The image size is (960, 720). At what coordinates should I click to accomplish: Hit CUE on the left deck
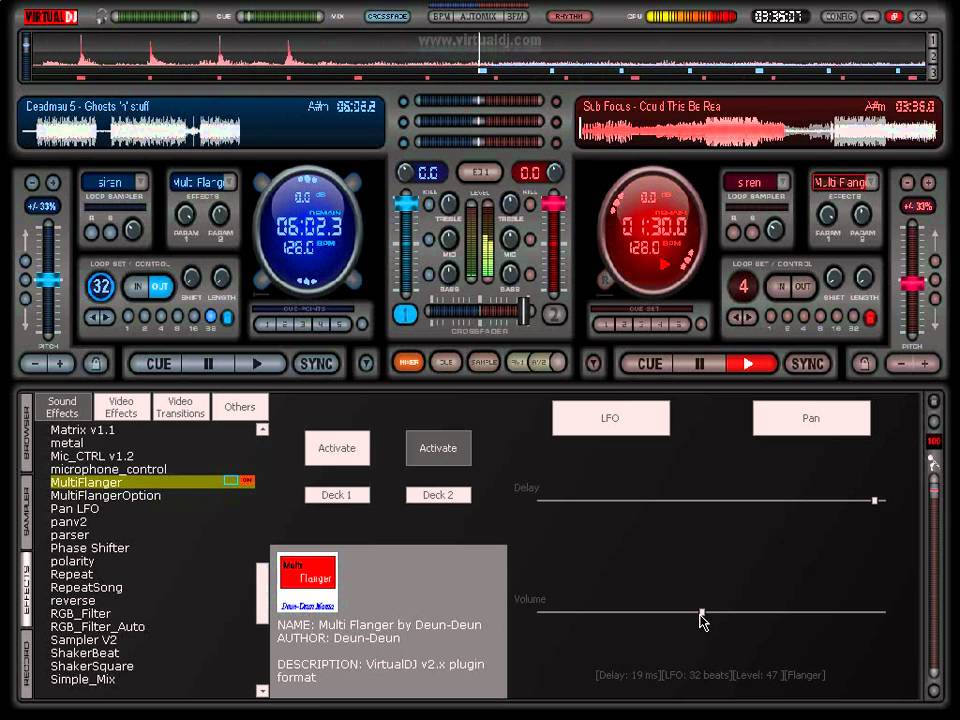(x=158, y=364)
